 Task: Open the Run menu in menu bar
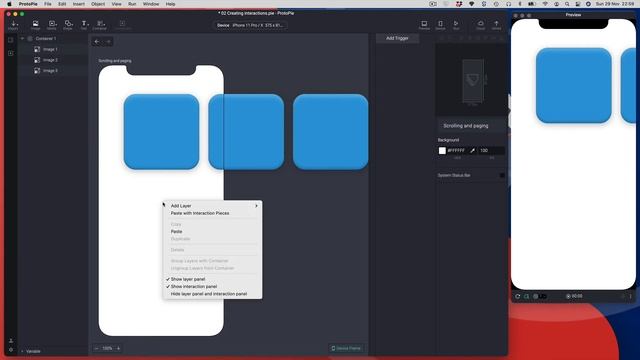(x=132, y=4)
